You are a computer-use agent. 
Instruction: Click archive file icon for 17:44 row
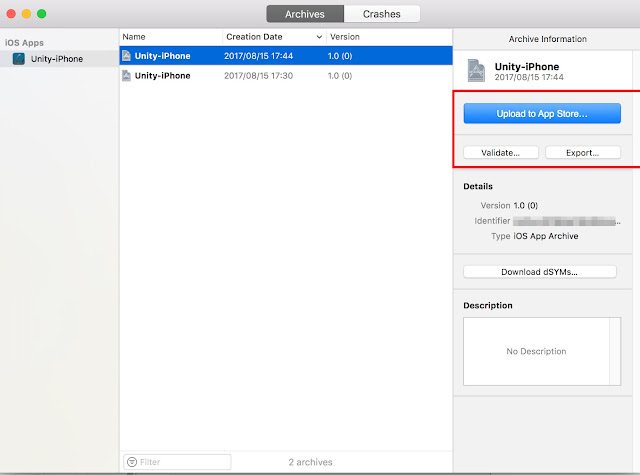click(127, 55)
